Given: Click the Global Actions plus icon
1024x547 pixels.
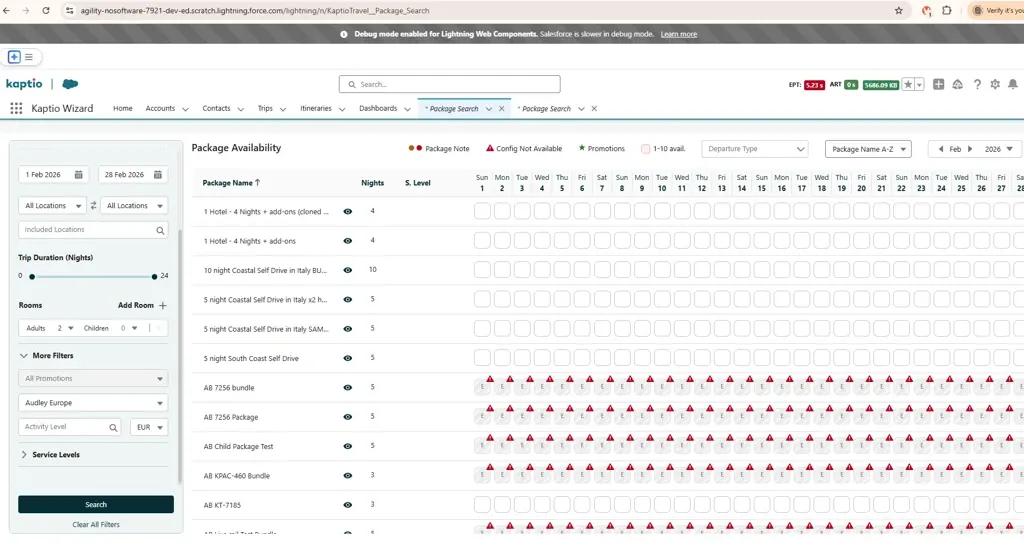Looking at the screenshot, I should click(938, 85).
